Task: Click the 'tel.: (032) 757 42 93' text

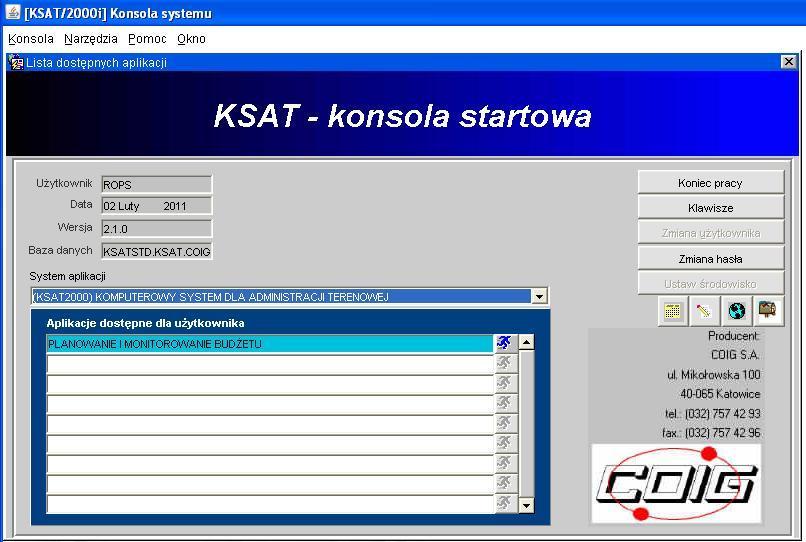Action: click(712, 413)
